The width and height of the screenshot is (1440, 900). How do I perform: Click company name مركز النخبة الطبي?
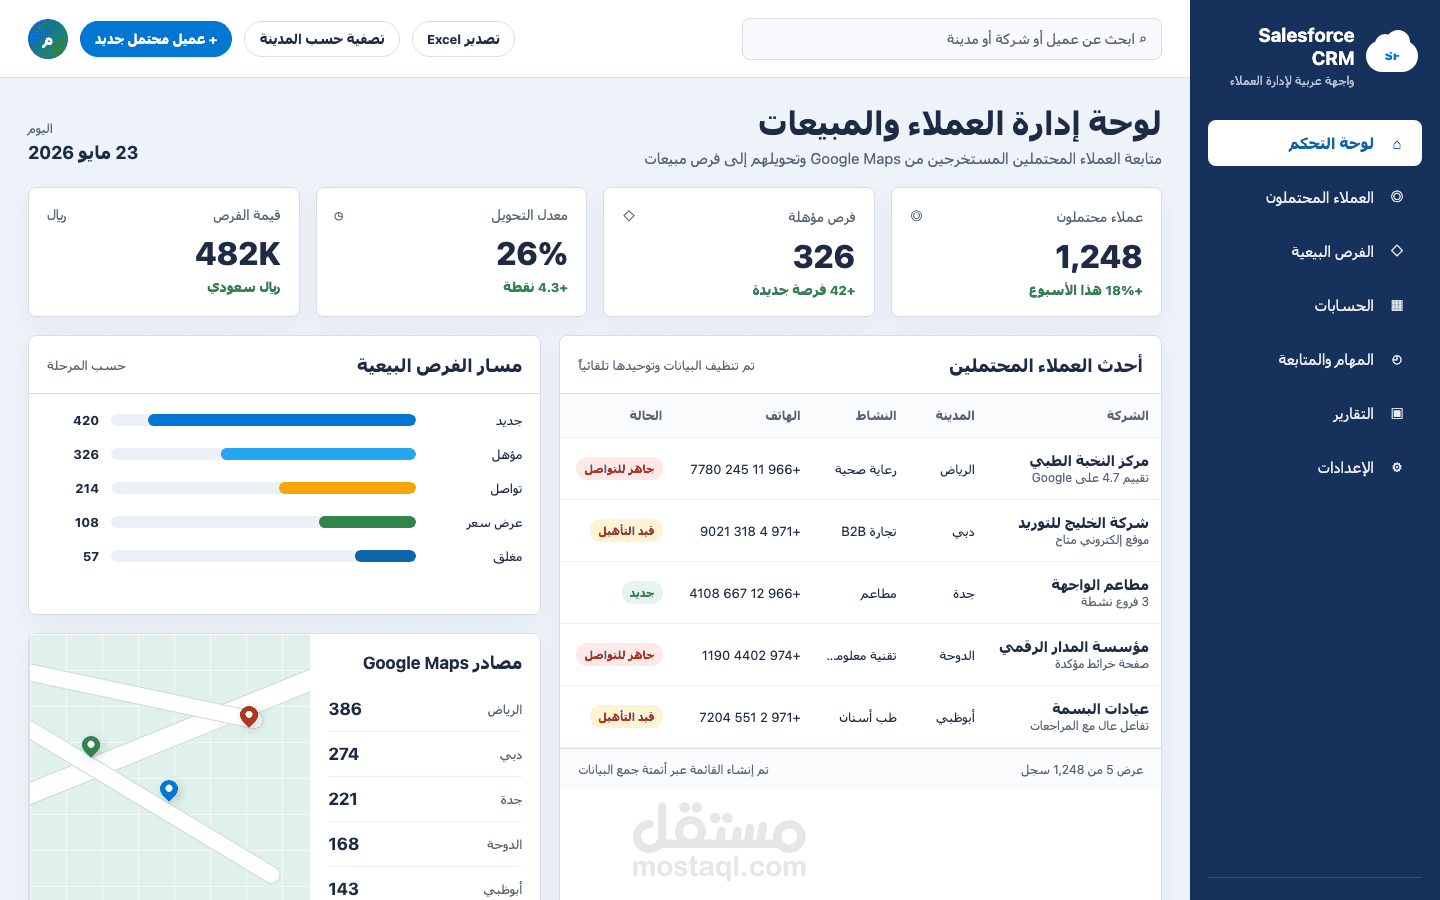tap(1089, 460)
